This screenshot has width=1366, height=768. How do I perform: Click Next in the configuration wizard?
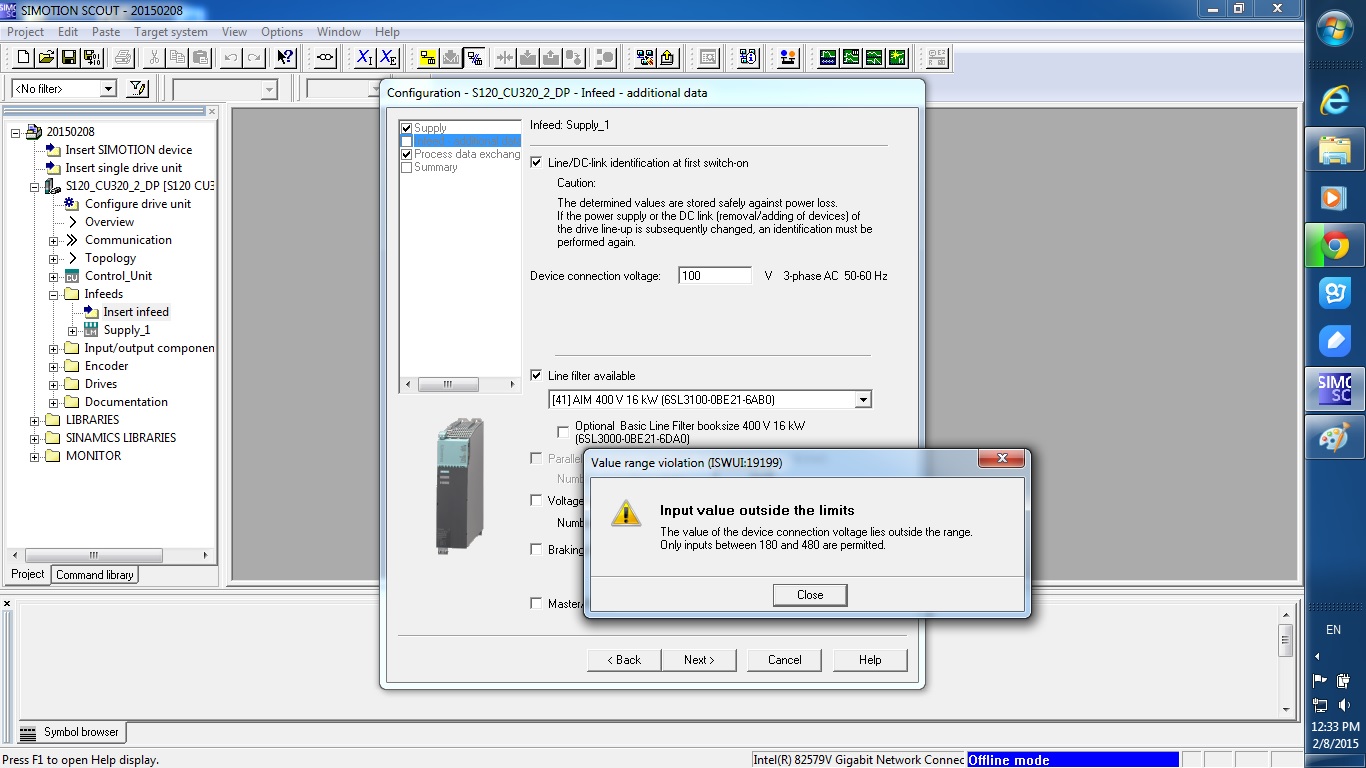(699, 660)
